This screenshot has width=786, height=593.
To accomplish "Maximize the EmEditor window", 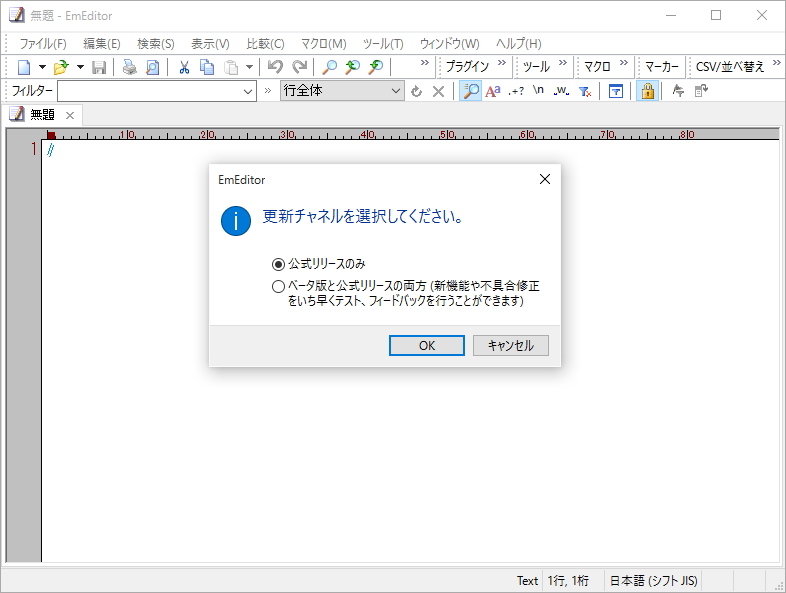I will coord(716,15).
